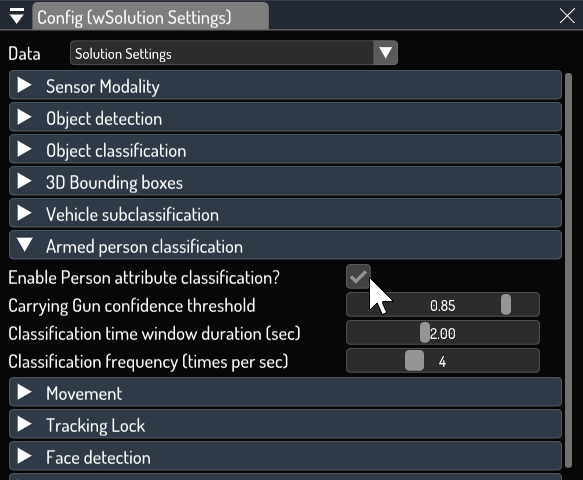Expand the Sensor Modality section arrow

(25, 86)
